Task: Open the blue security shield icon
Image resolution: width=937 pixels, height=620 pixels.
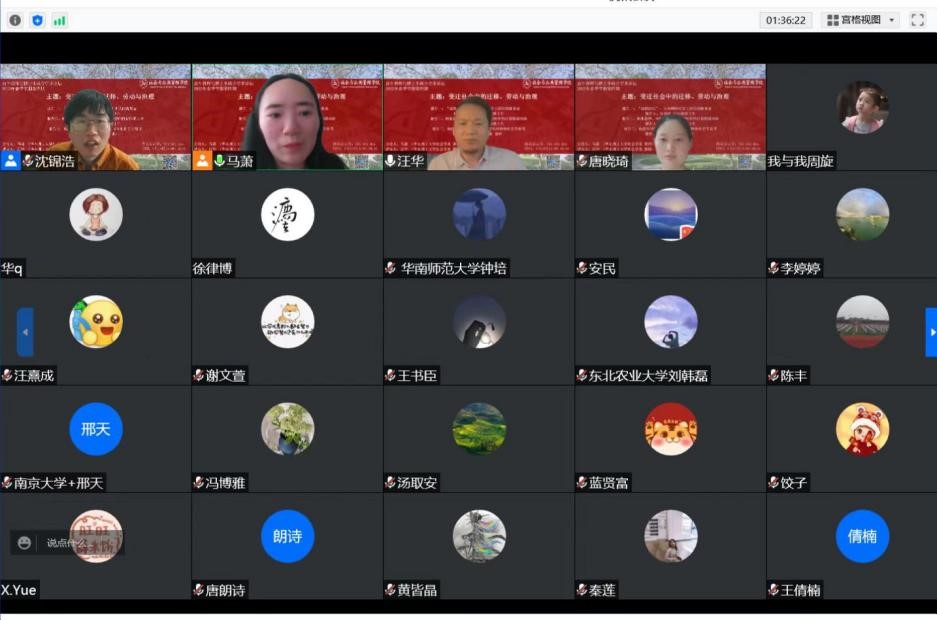Action: [37, 20]
